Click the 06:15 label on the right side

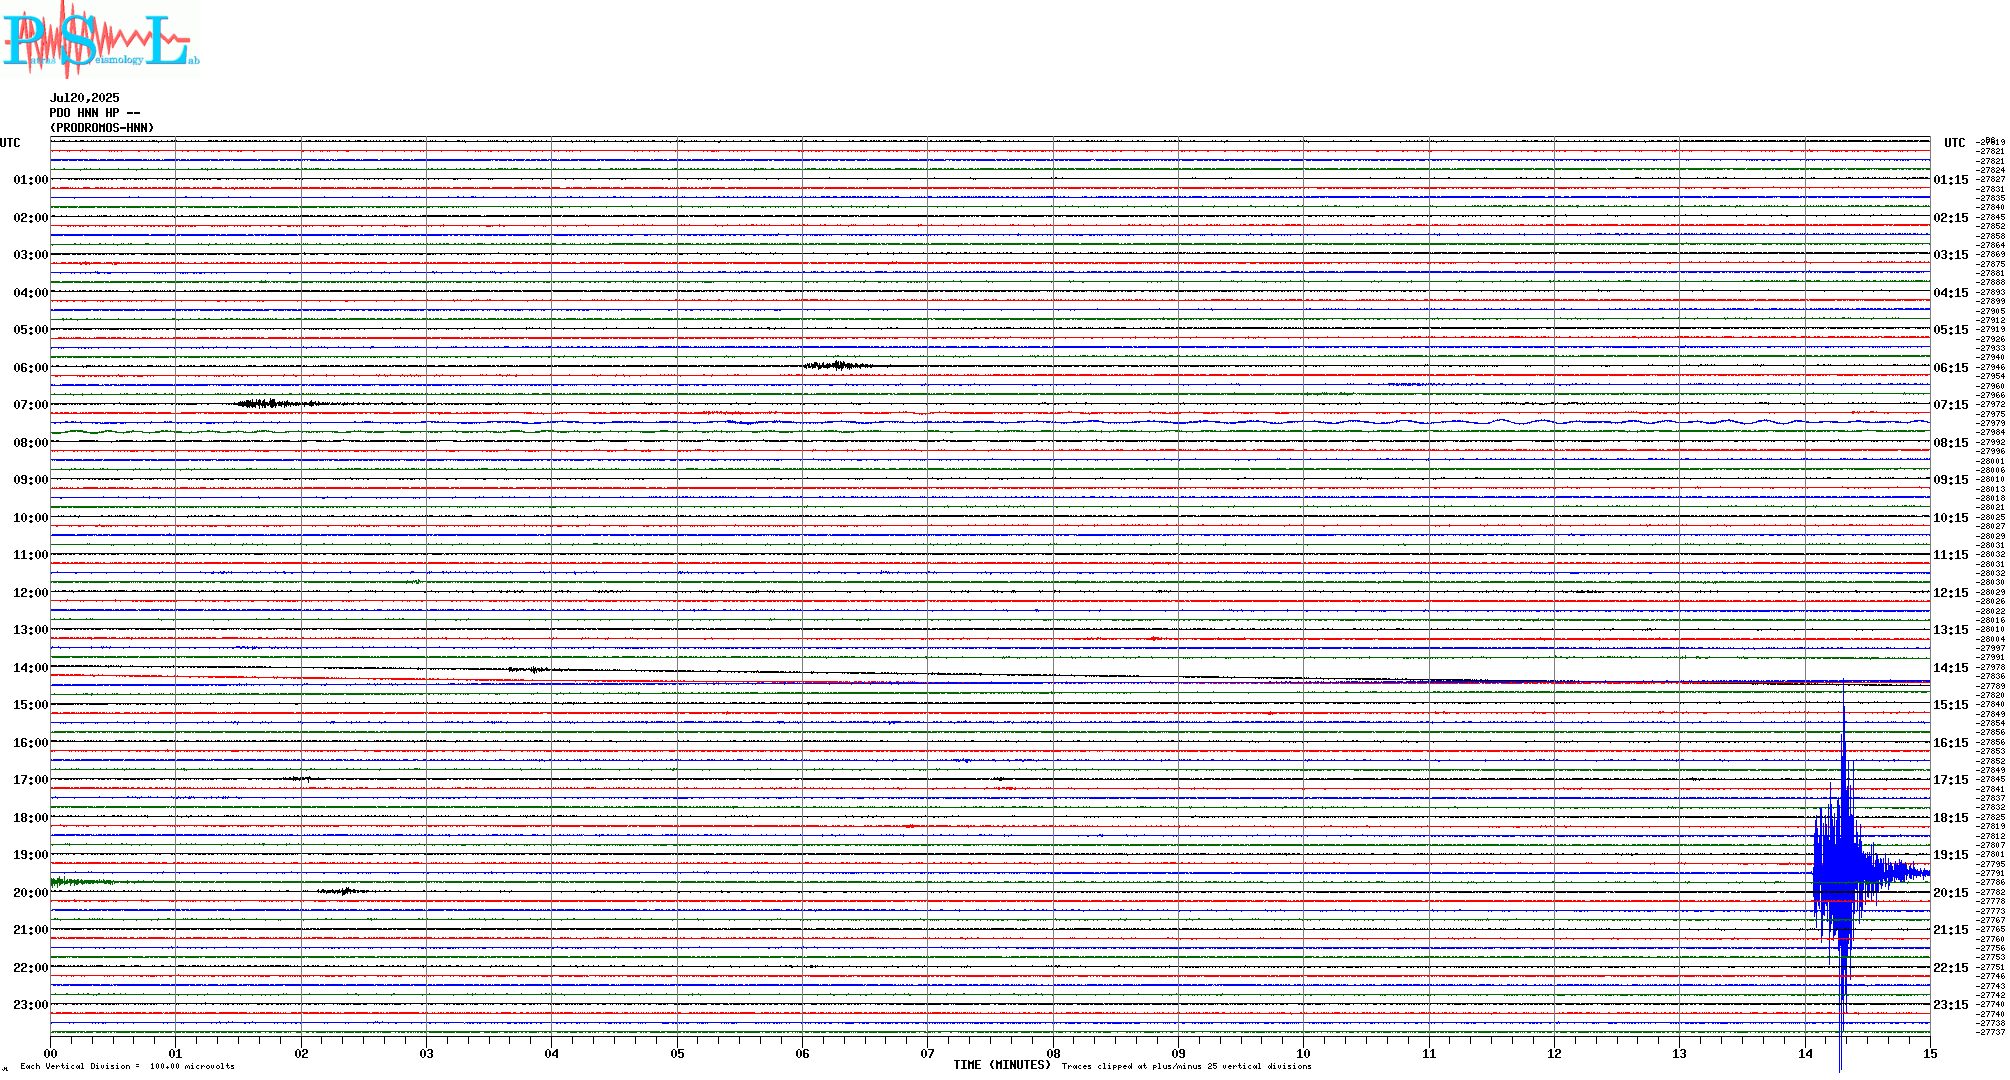(x=1951, y=368)
